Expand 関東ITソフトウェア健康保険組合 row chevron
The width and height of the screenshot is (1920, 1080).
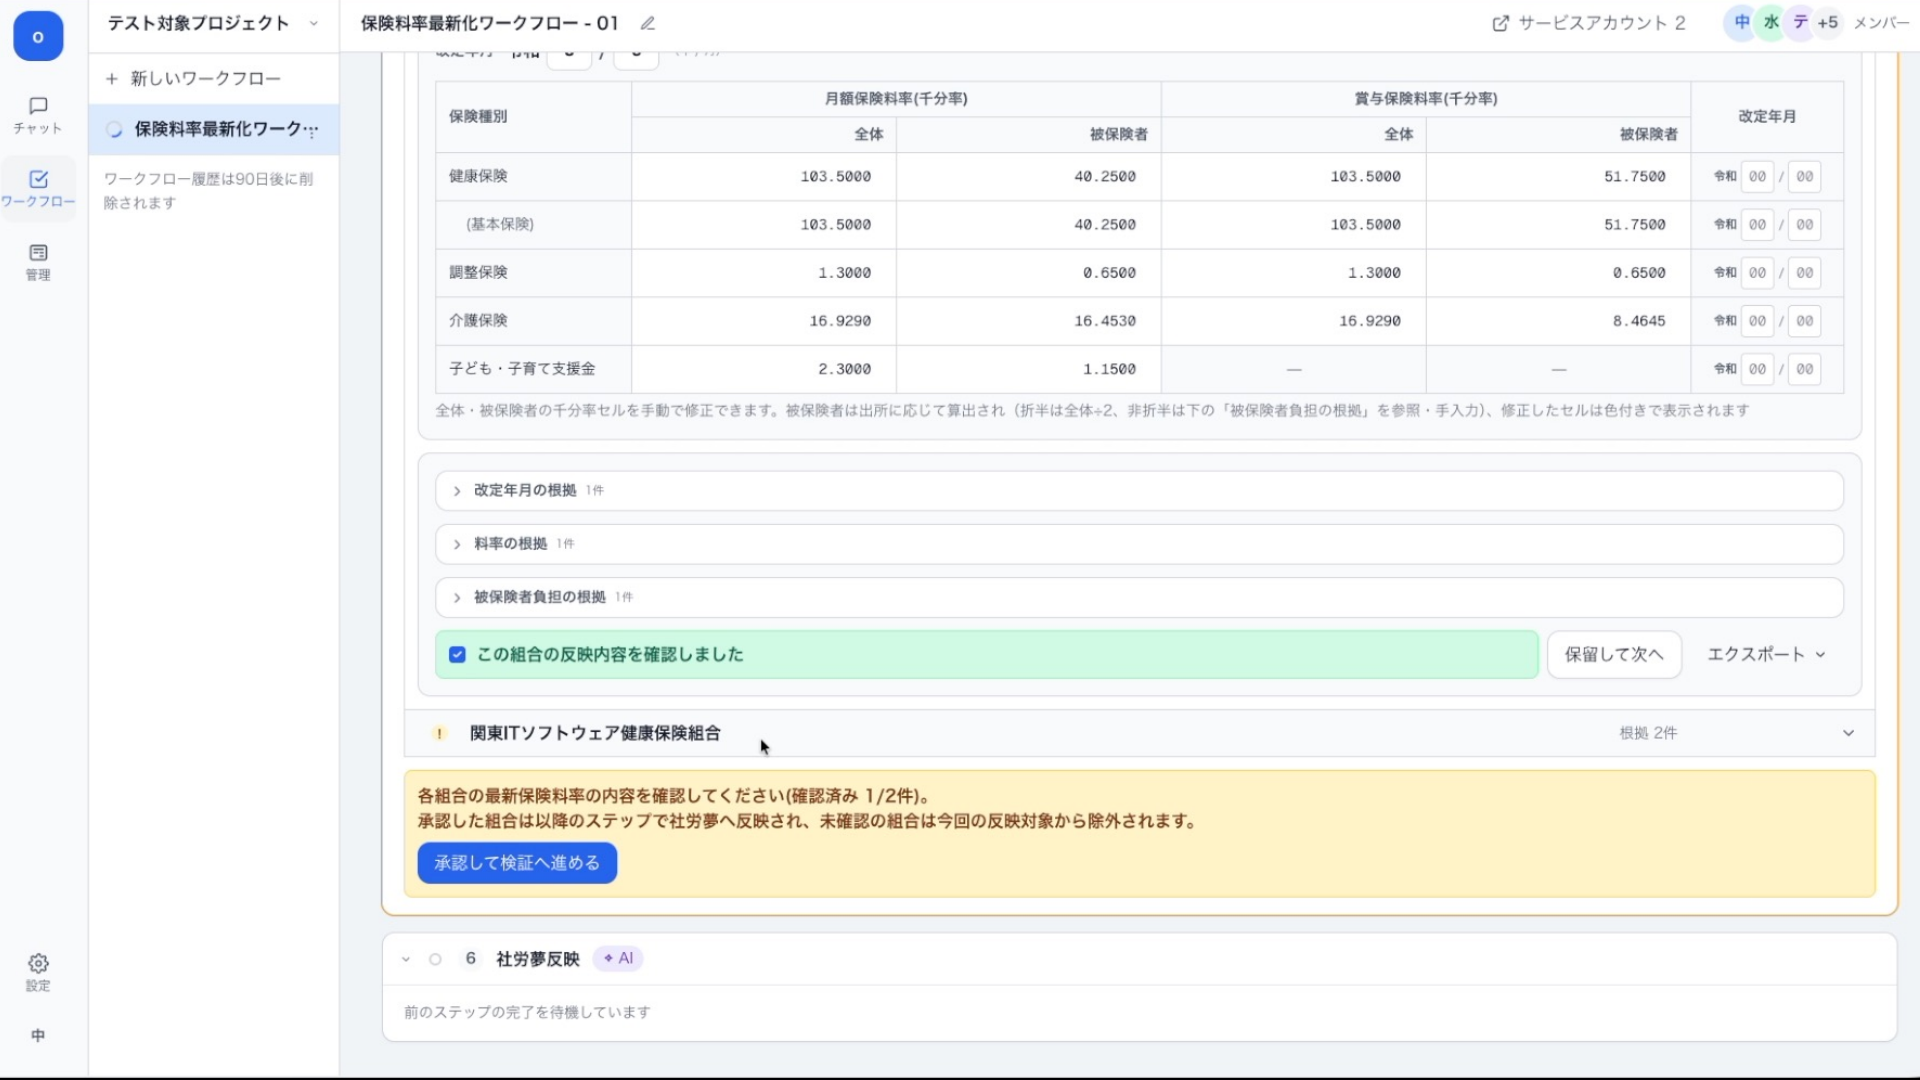coord(1848,733)
